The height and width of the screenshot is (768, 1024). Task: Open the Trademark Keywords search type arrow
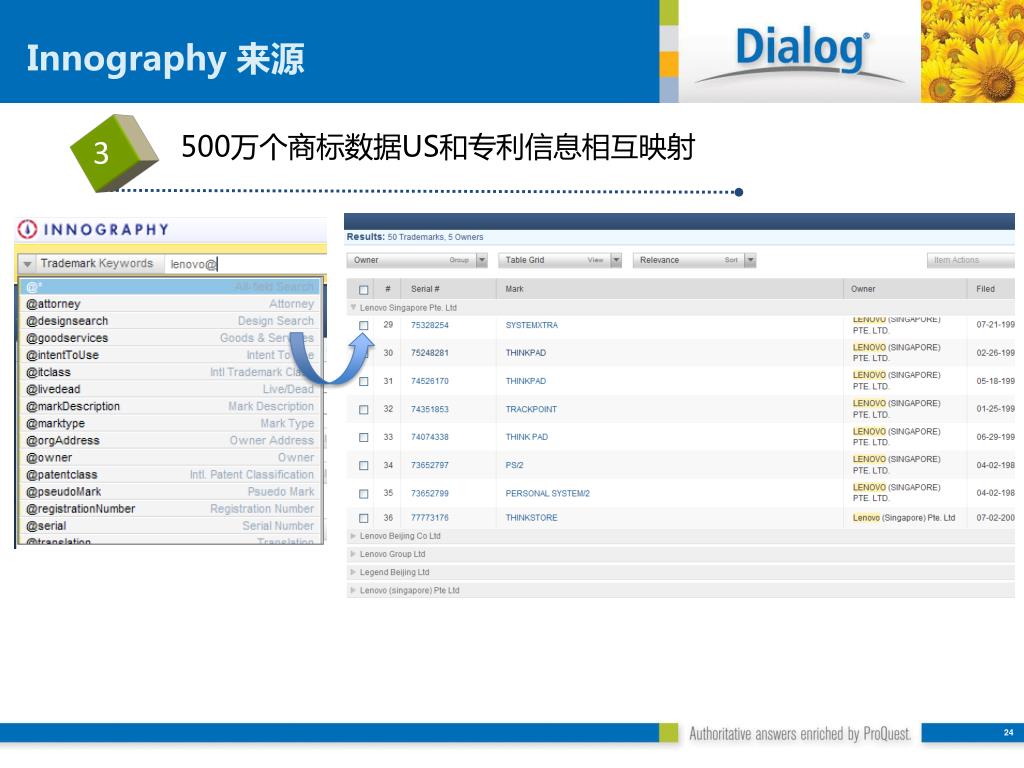click(27, 264)
